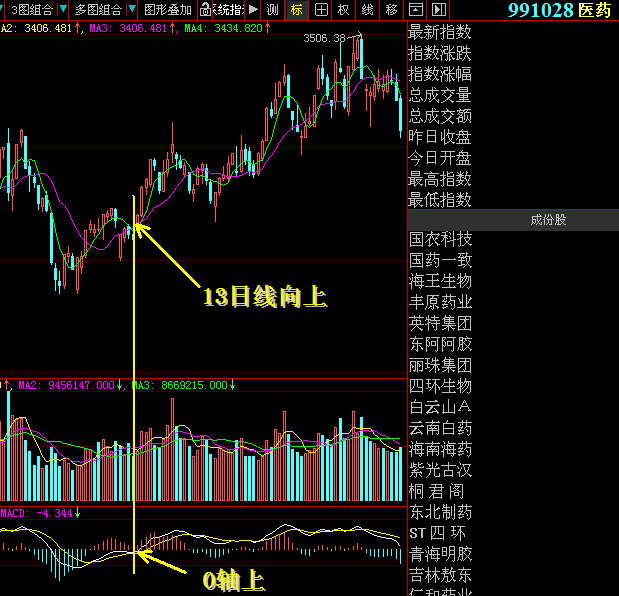Image resolution: width=619 pixels, height=596 pixels.
Task: Select the 最新指数 row
Action: [440, 32]
